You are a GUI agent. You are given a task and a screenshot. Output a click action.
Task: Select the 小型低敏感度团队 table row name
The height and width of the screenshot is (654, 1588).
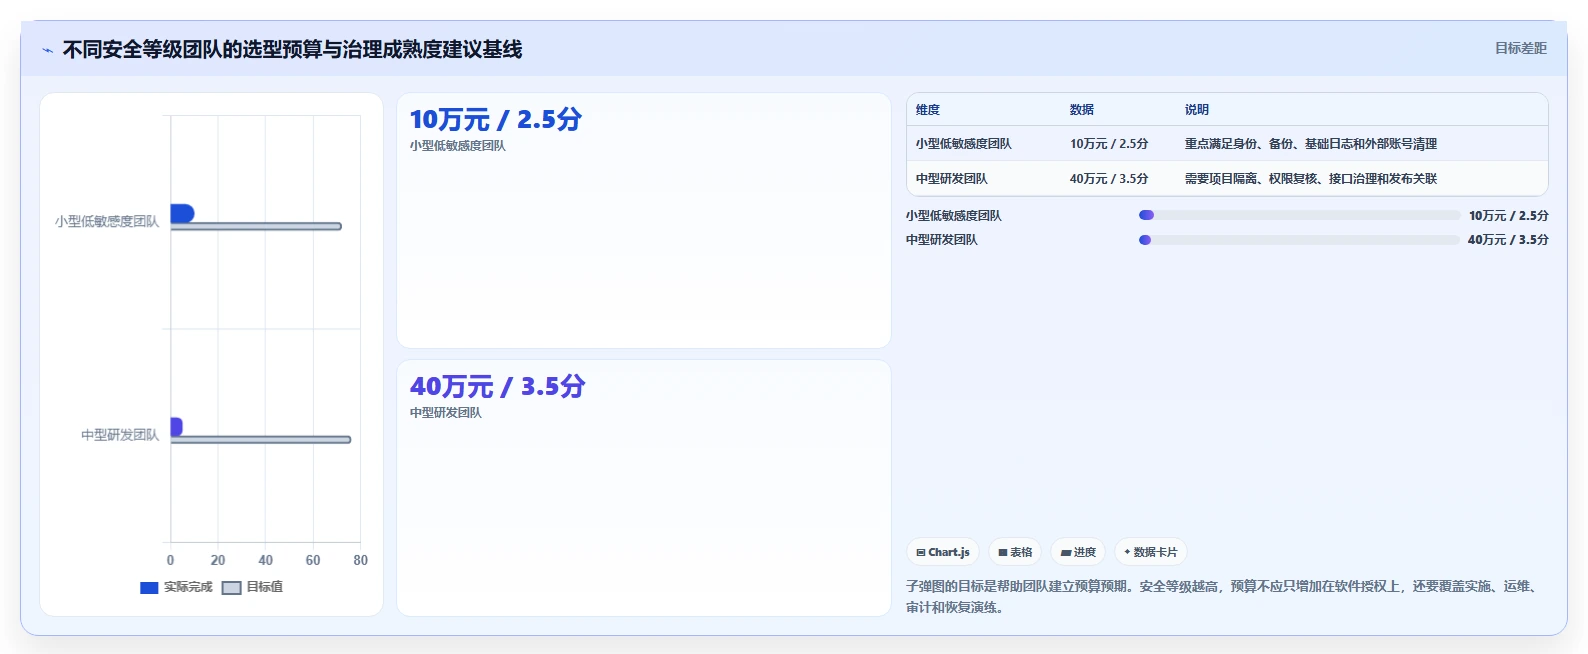click(964, 144)
